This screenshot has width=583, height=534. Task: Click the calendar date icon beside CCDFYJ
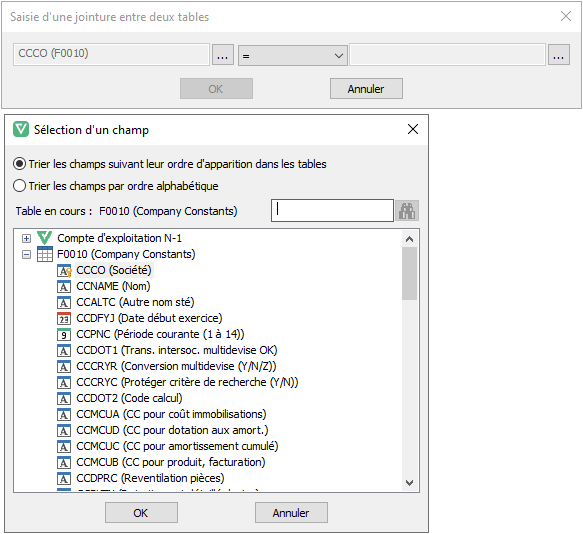[x=64, y=319]
